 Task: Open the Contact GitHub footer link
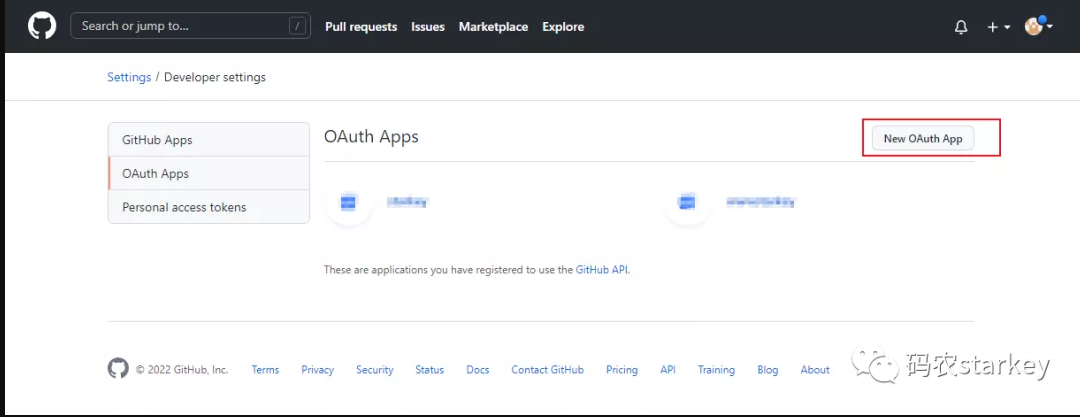pyautogui.click(x=547, y=370)
